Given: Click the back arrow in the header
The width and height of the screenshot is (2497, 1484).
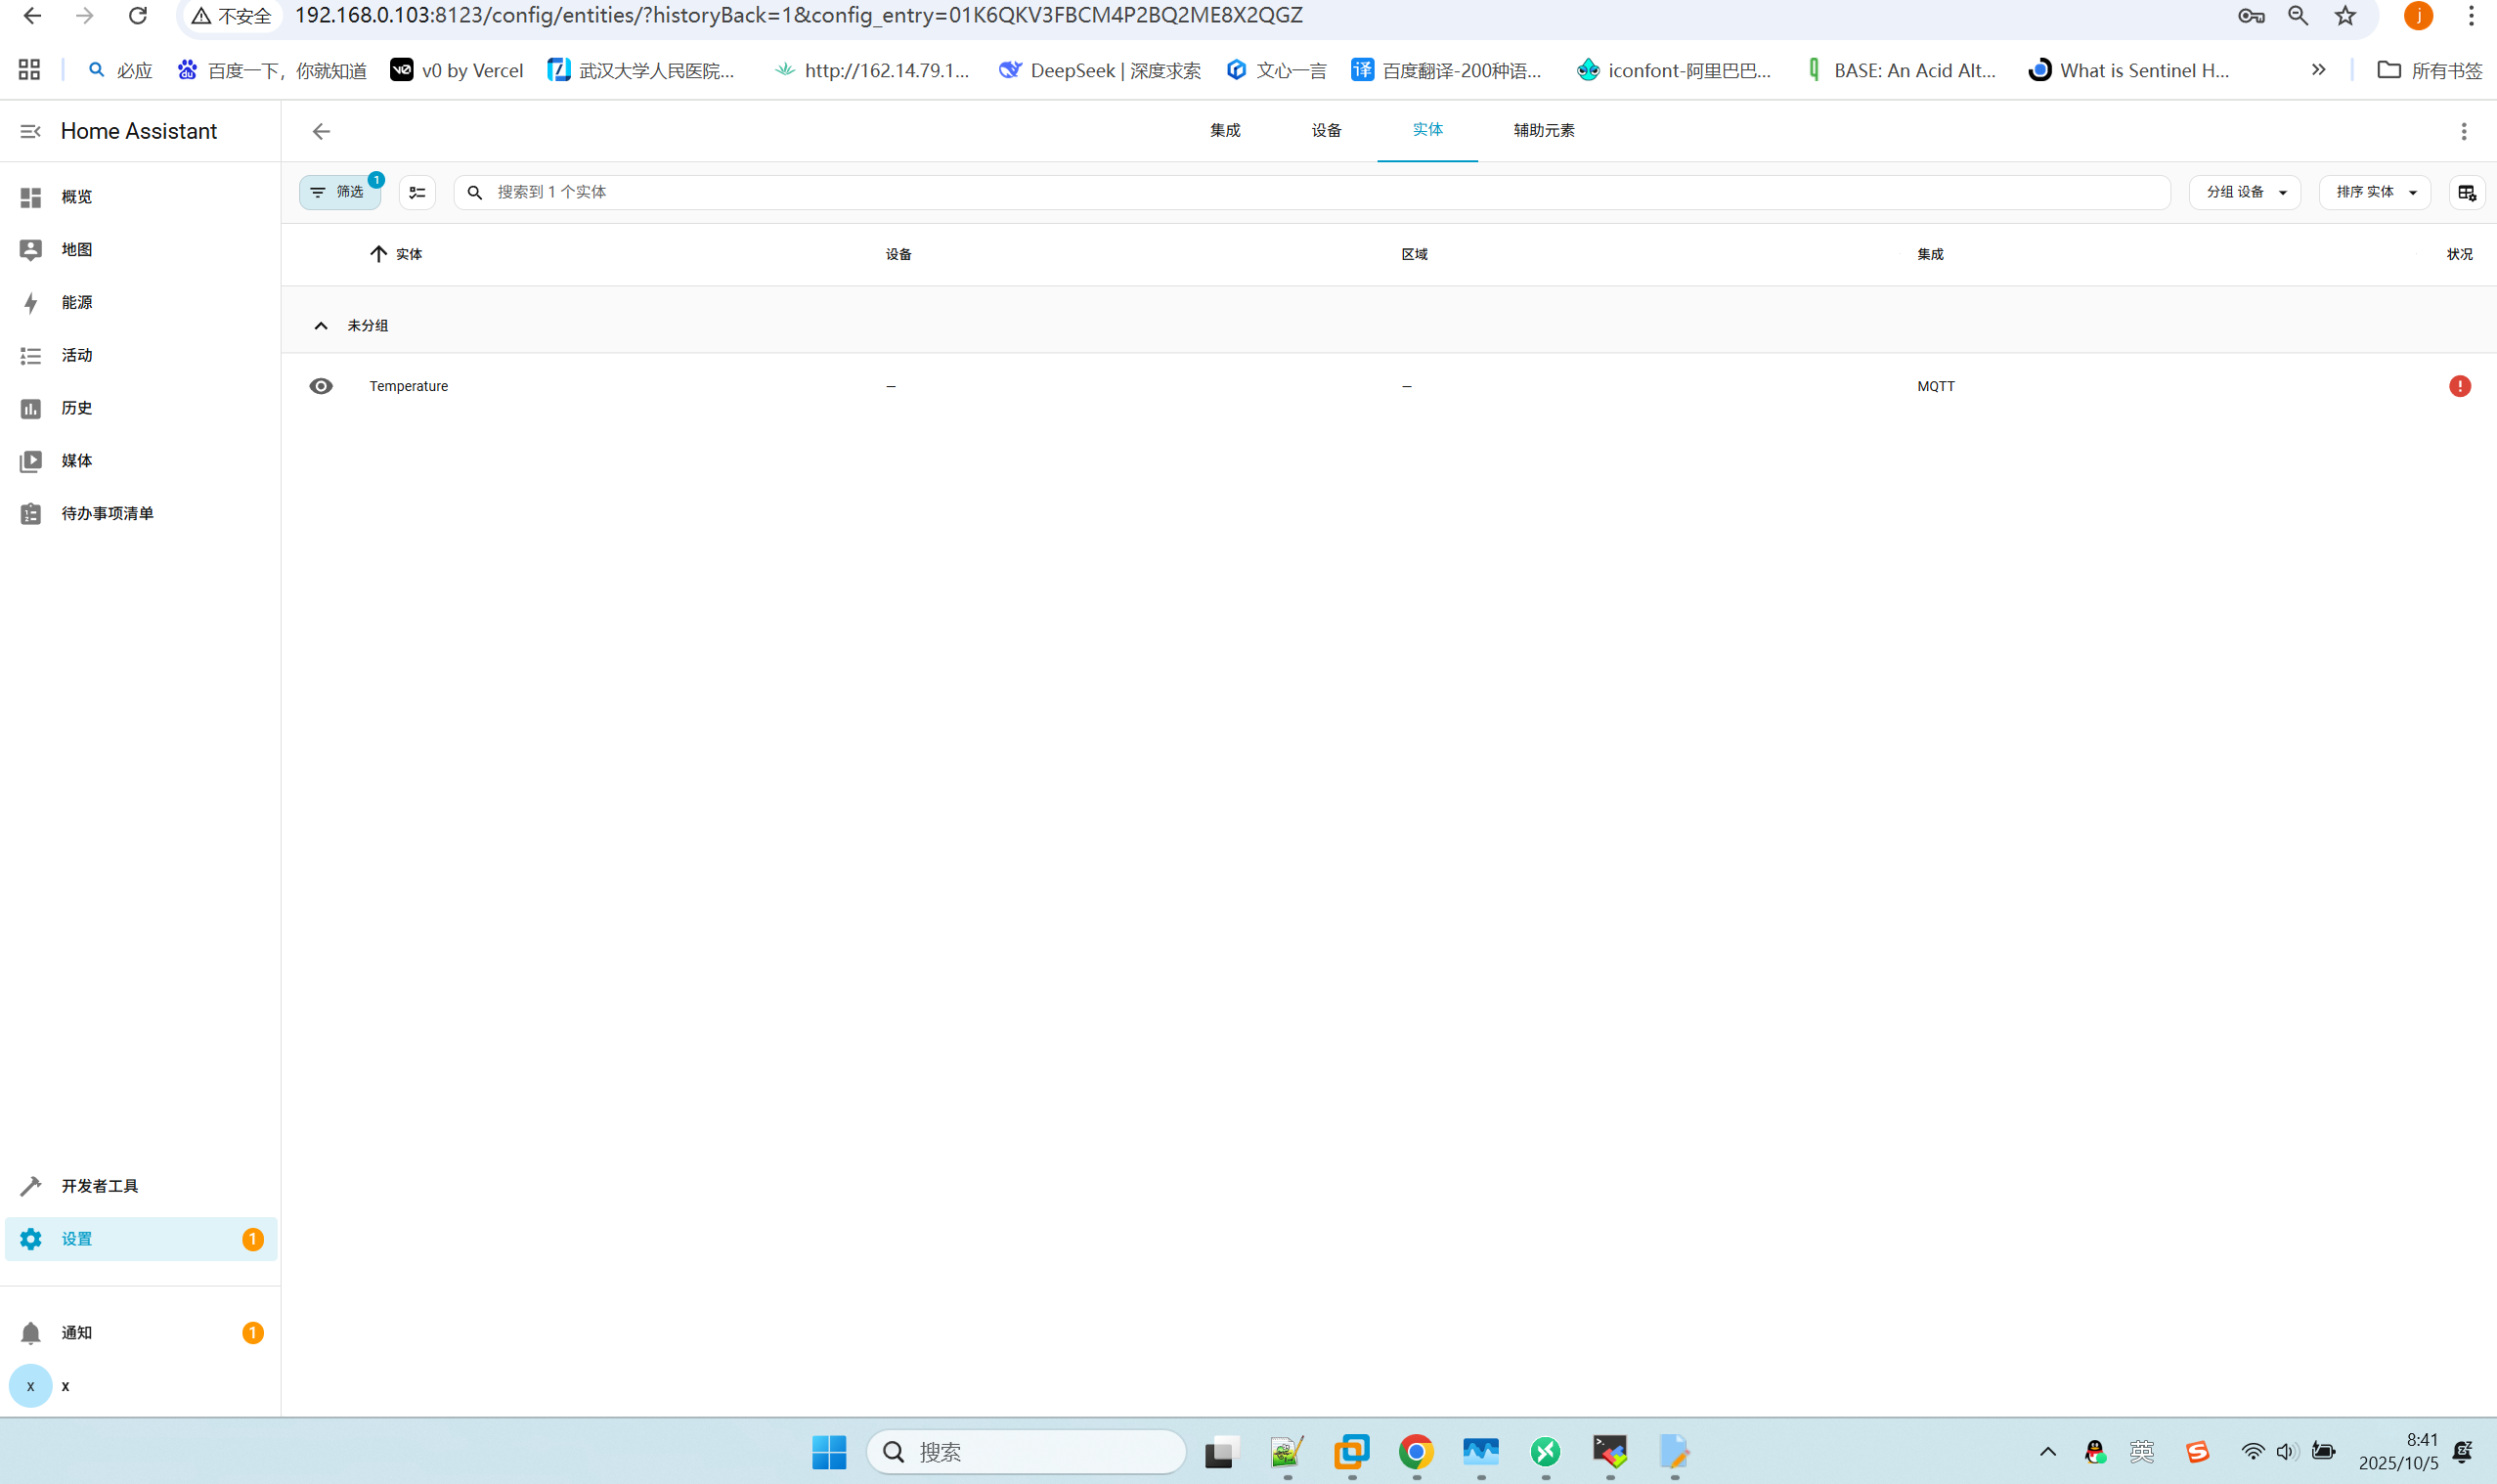Looking at the screenshot, I should pos(321,131).
